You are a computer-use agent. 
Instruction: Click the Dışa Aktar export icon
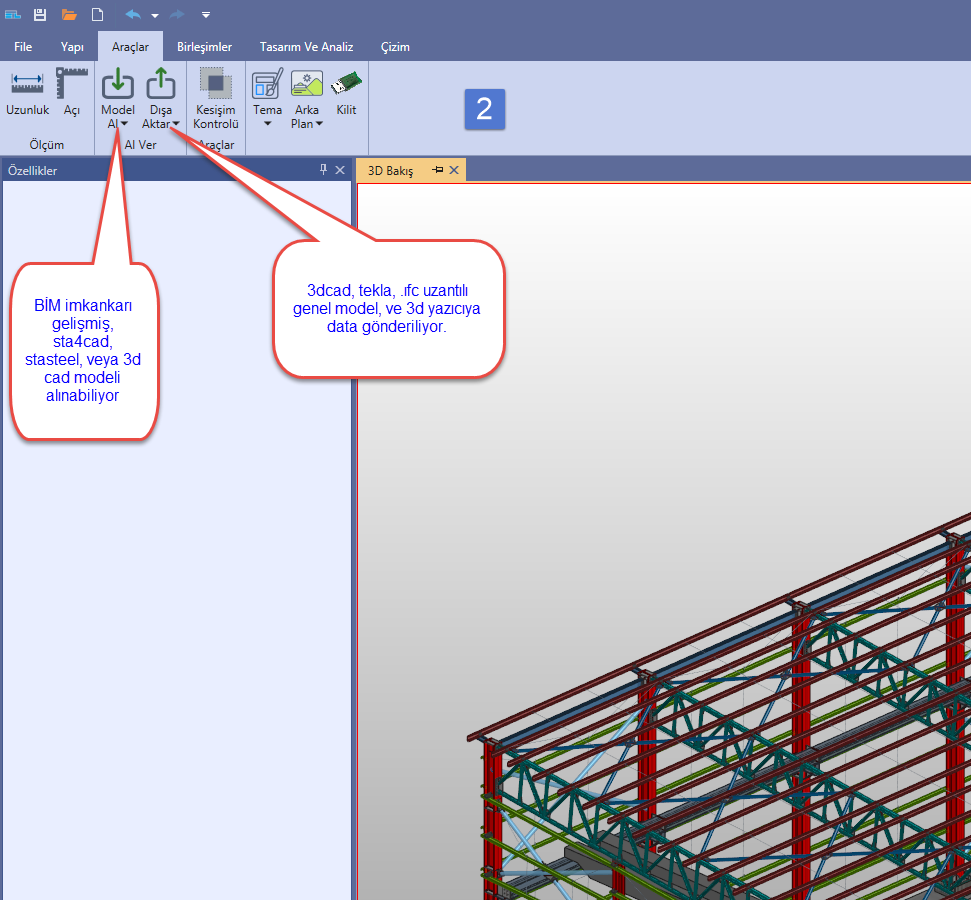pyautogui.click(x=160, y=85)
